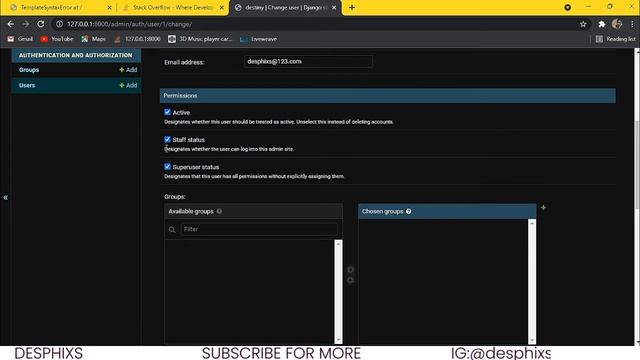Open the Reading list
The height and width of the screenshot is (360, 640).
tap(616, 39)
